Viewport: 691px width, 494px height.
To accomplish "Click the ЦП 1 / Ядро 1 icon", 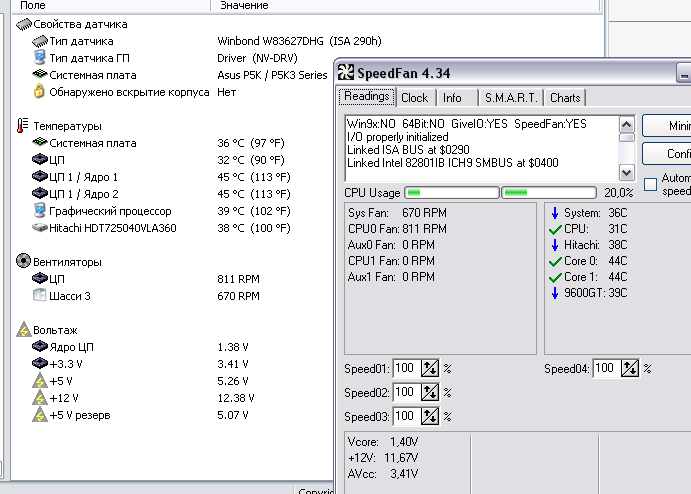I will coord(40,176).
